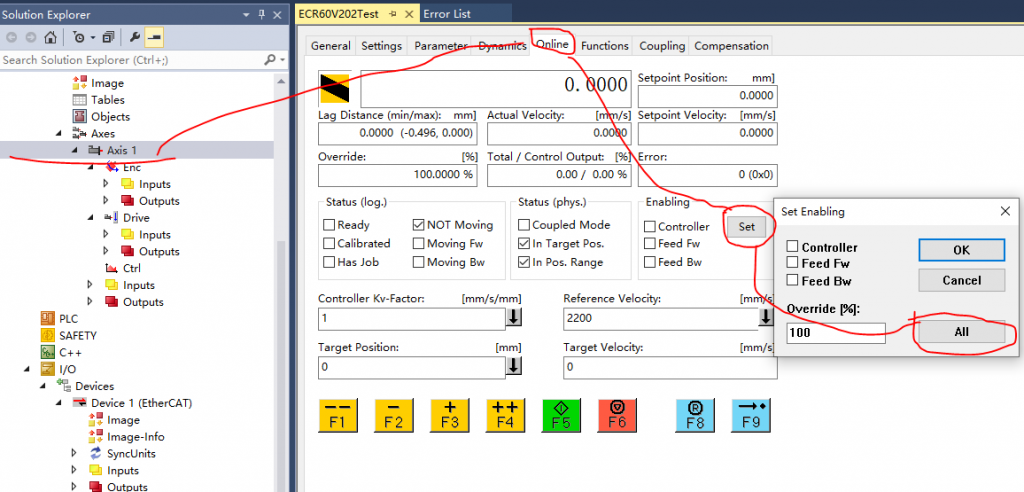The image size is (1024, 492).
Task: Check Feed Fw in the Set Enabling dialog
Action: pos(793,263)
